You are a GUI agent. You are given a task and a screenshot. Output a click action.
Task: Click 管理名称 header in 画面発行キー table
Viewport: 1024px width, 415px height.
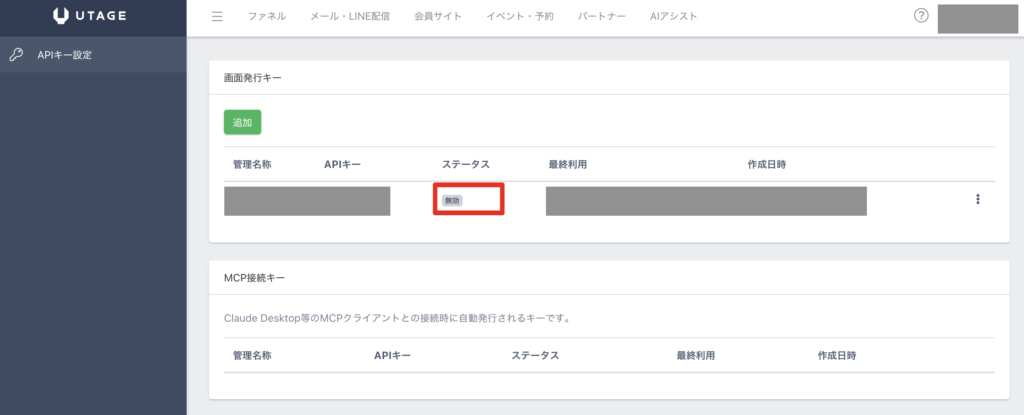[252, 163]
